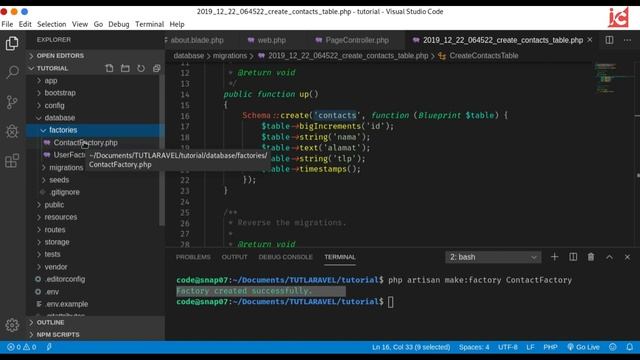Open the Selection menu

click(x=51, y=24)
